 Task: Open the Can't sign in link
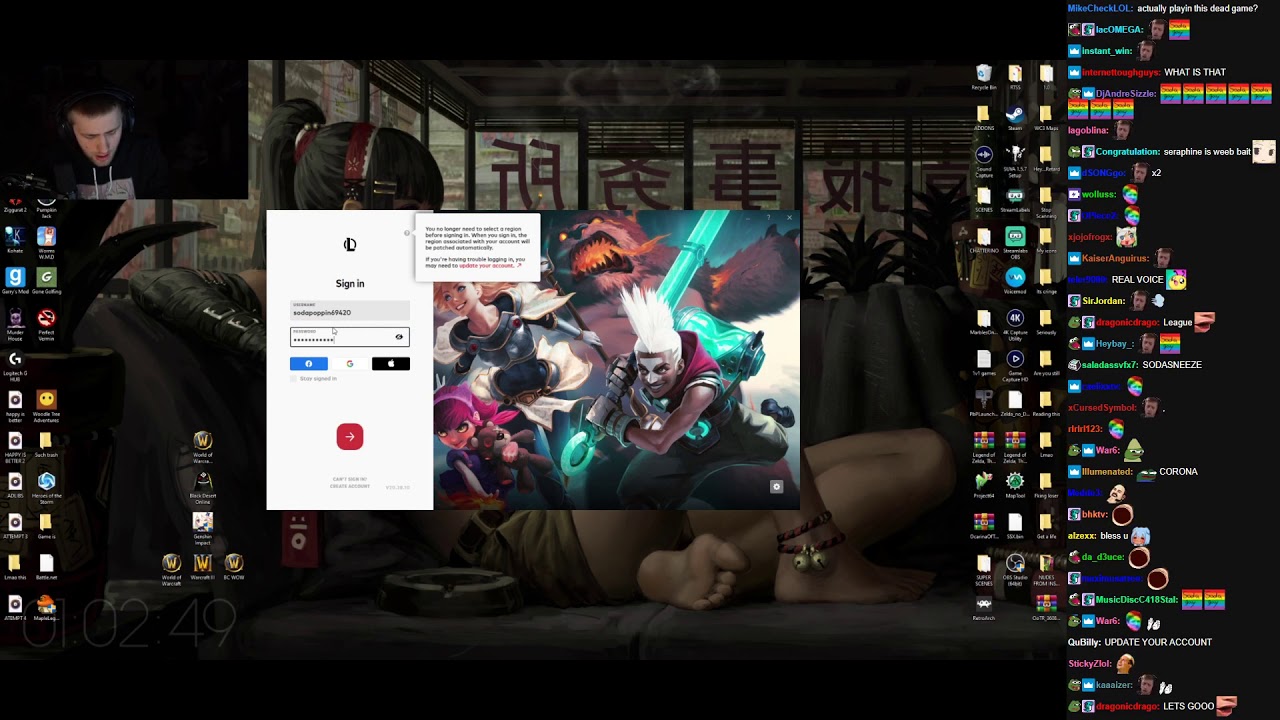point(350,479)
